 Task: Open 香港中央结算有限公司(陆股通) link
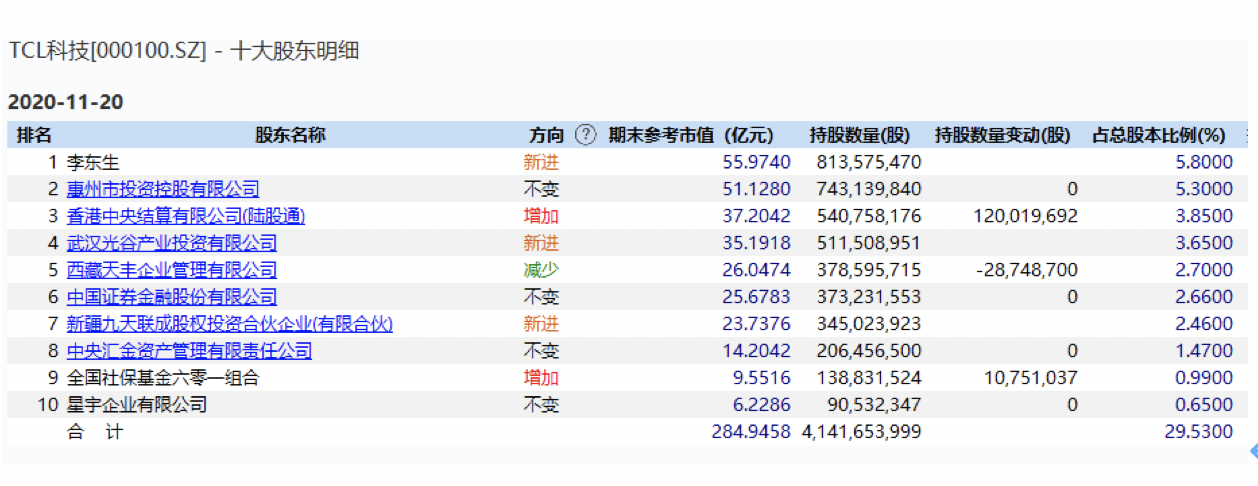tap(185, 216)
